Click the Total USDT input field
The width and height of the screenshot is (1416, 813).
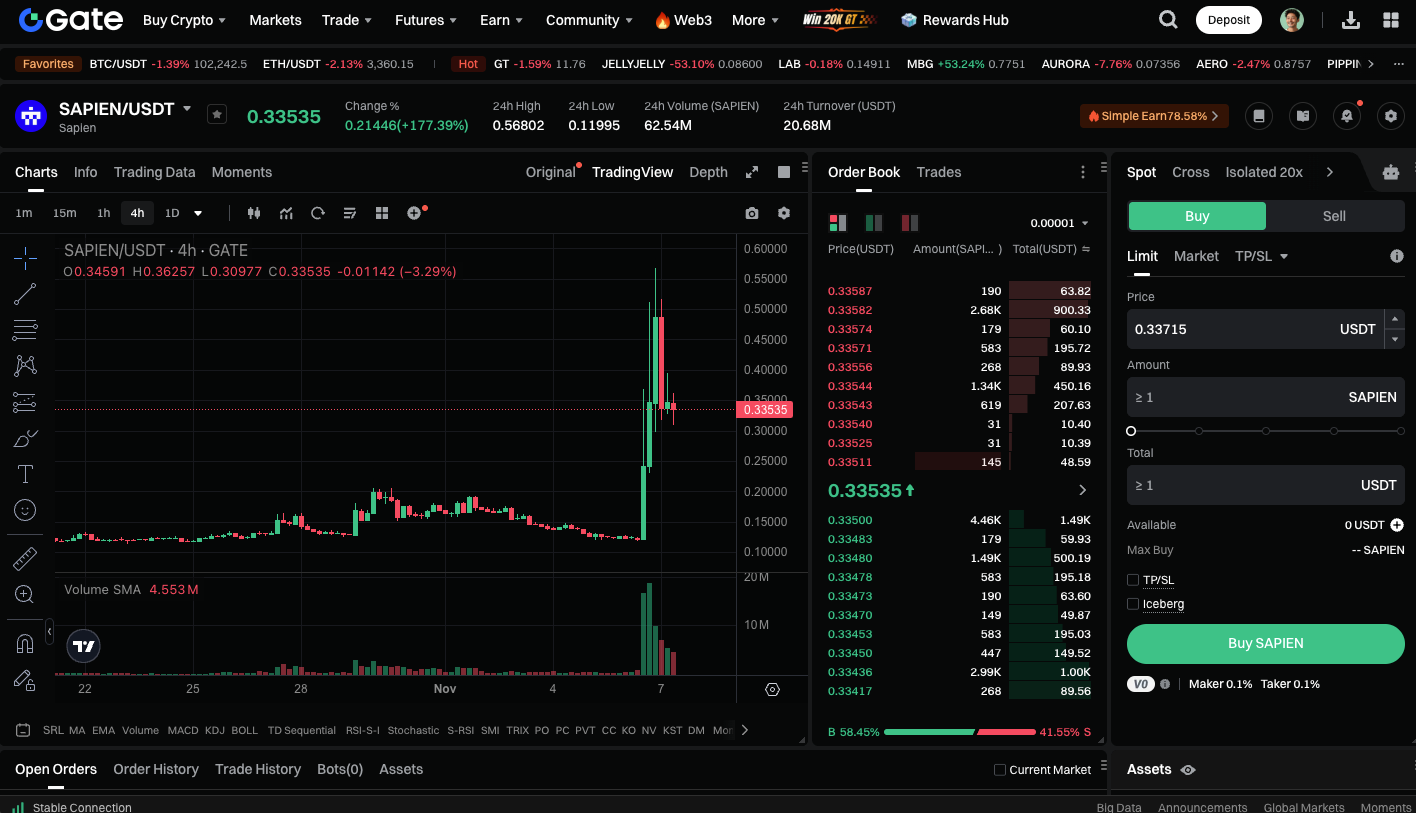(1266, 485)
